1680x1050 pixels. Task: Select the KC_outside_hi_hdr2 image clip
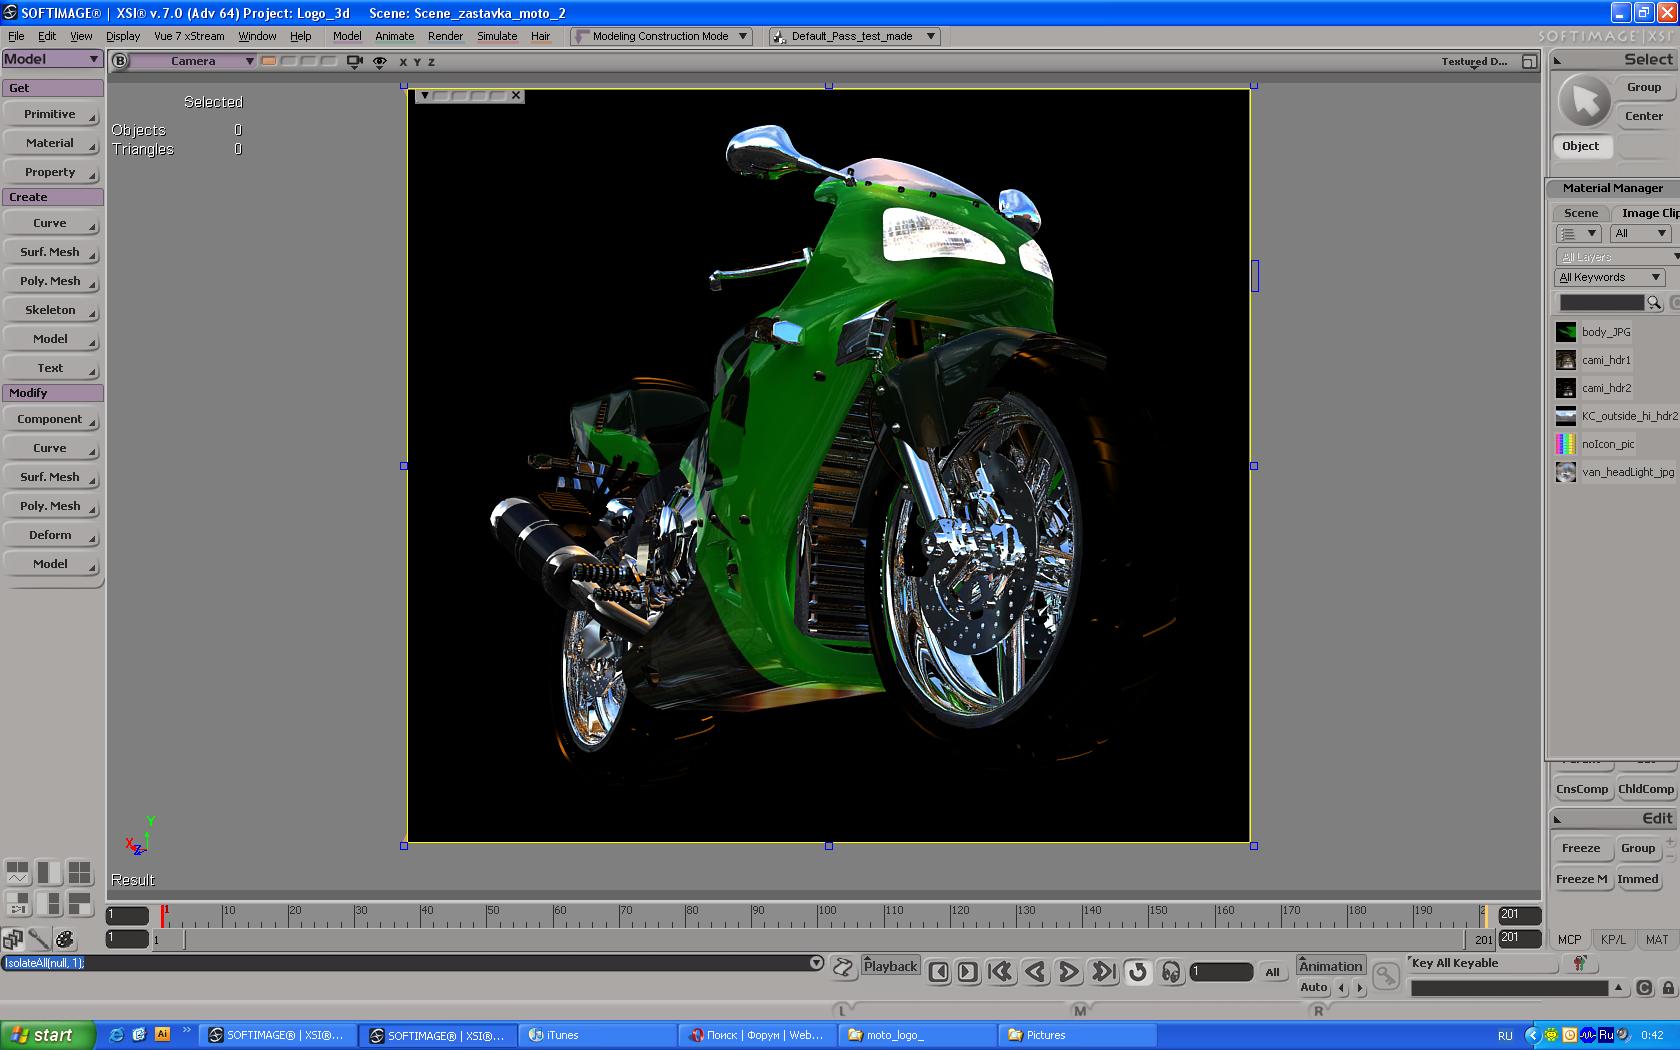pyautogui.click(x=1618, y=416)
